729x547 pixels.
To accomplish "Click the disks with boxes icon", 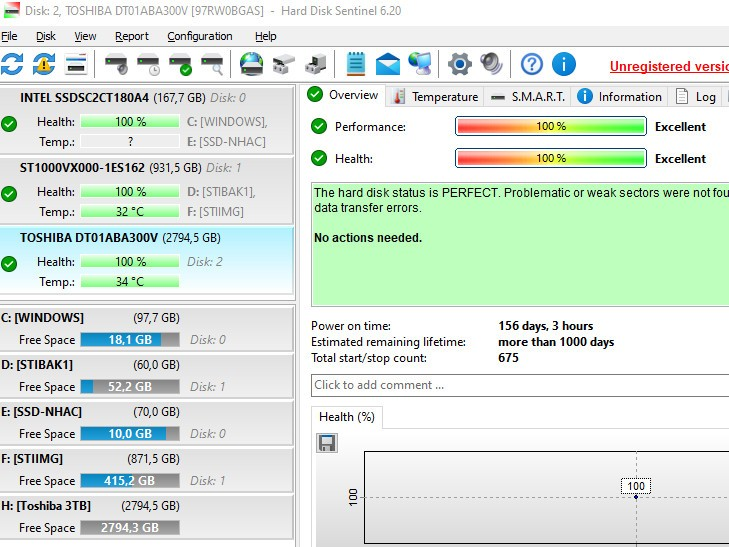I will tap(284, 64).
